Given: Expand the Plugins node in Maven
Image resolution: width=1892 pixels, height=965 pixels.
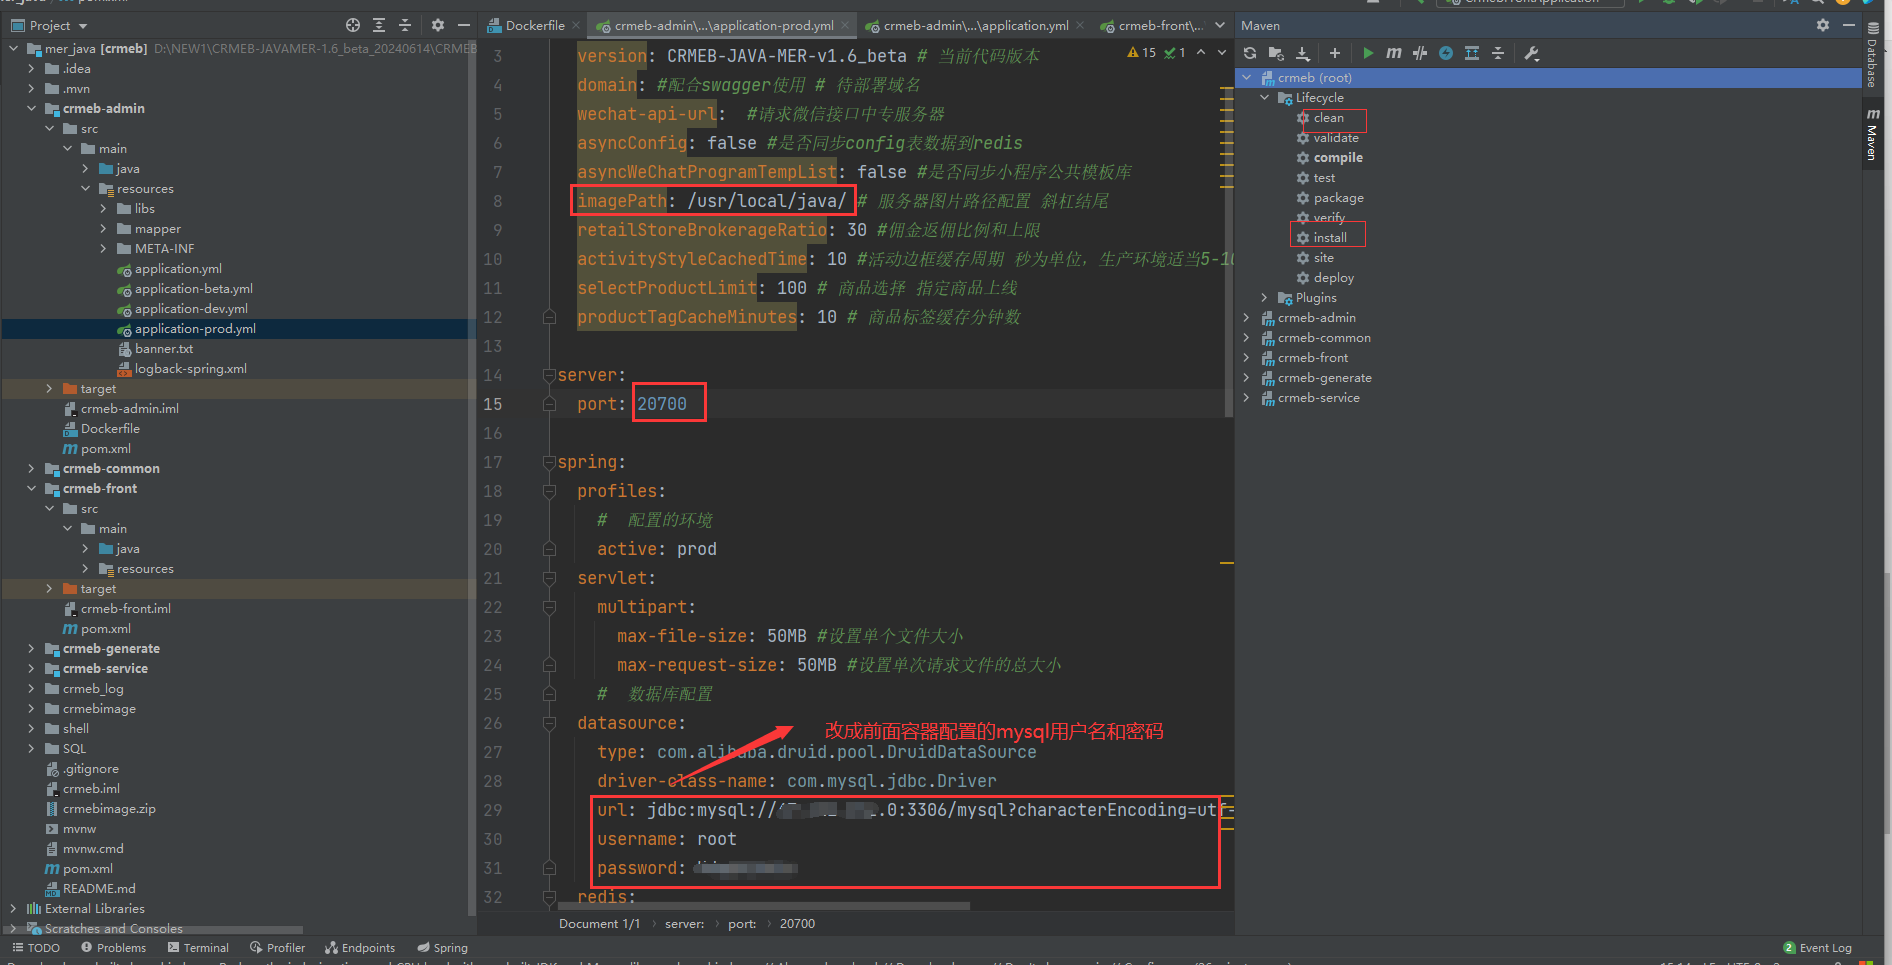Looking at the screenshot, I should pyautogui.click(x=1264, y=298).
